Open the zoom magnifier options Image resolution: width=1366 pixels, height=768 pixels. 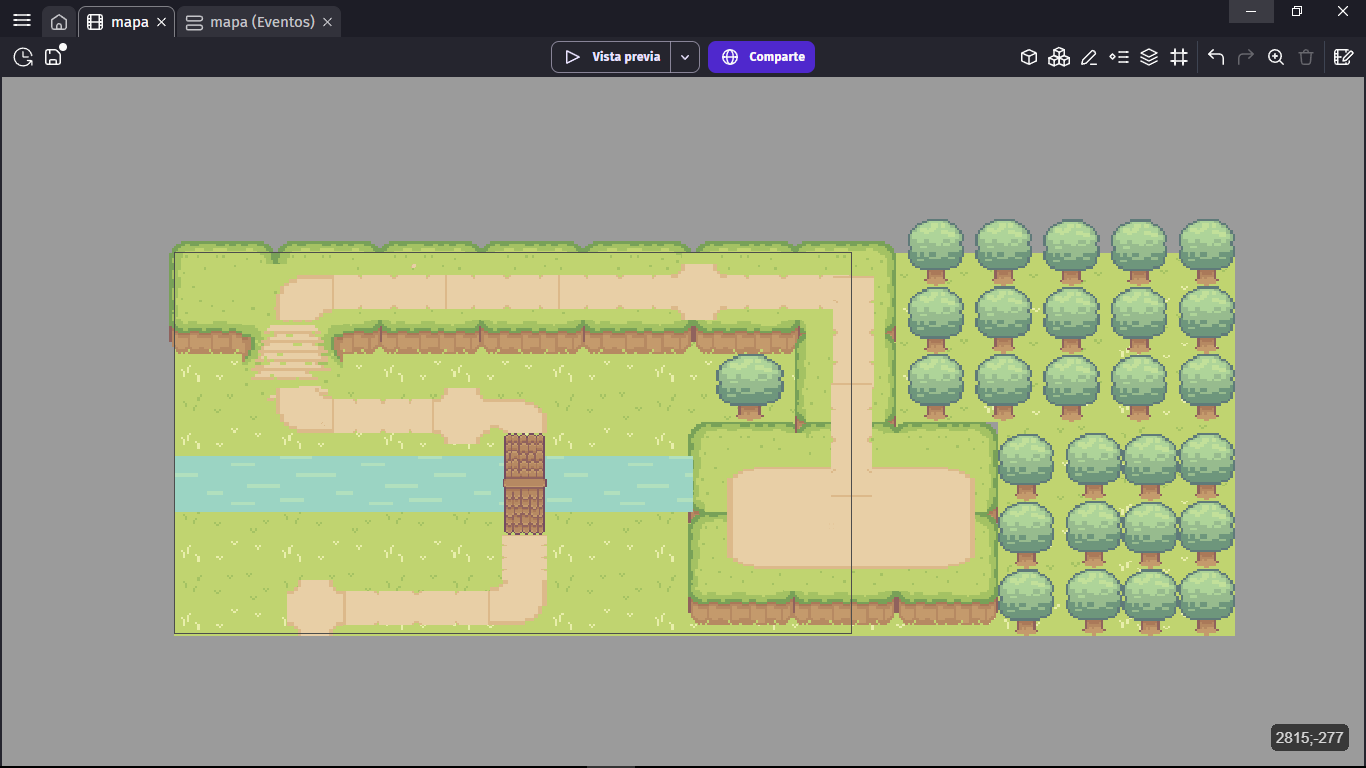pos(1276,57)
